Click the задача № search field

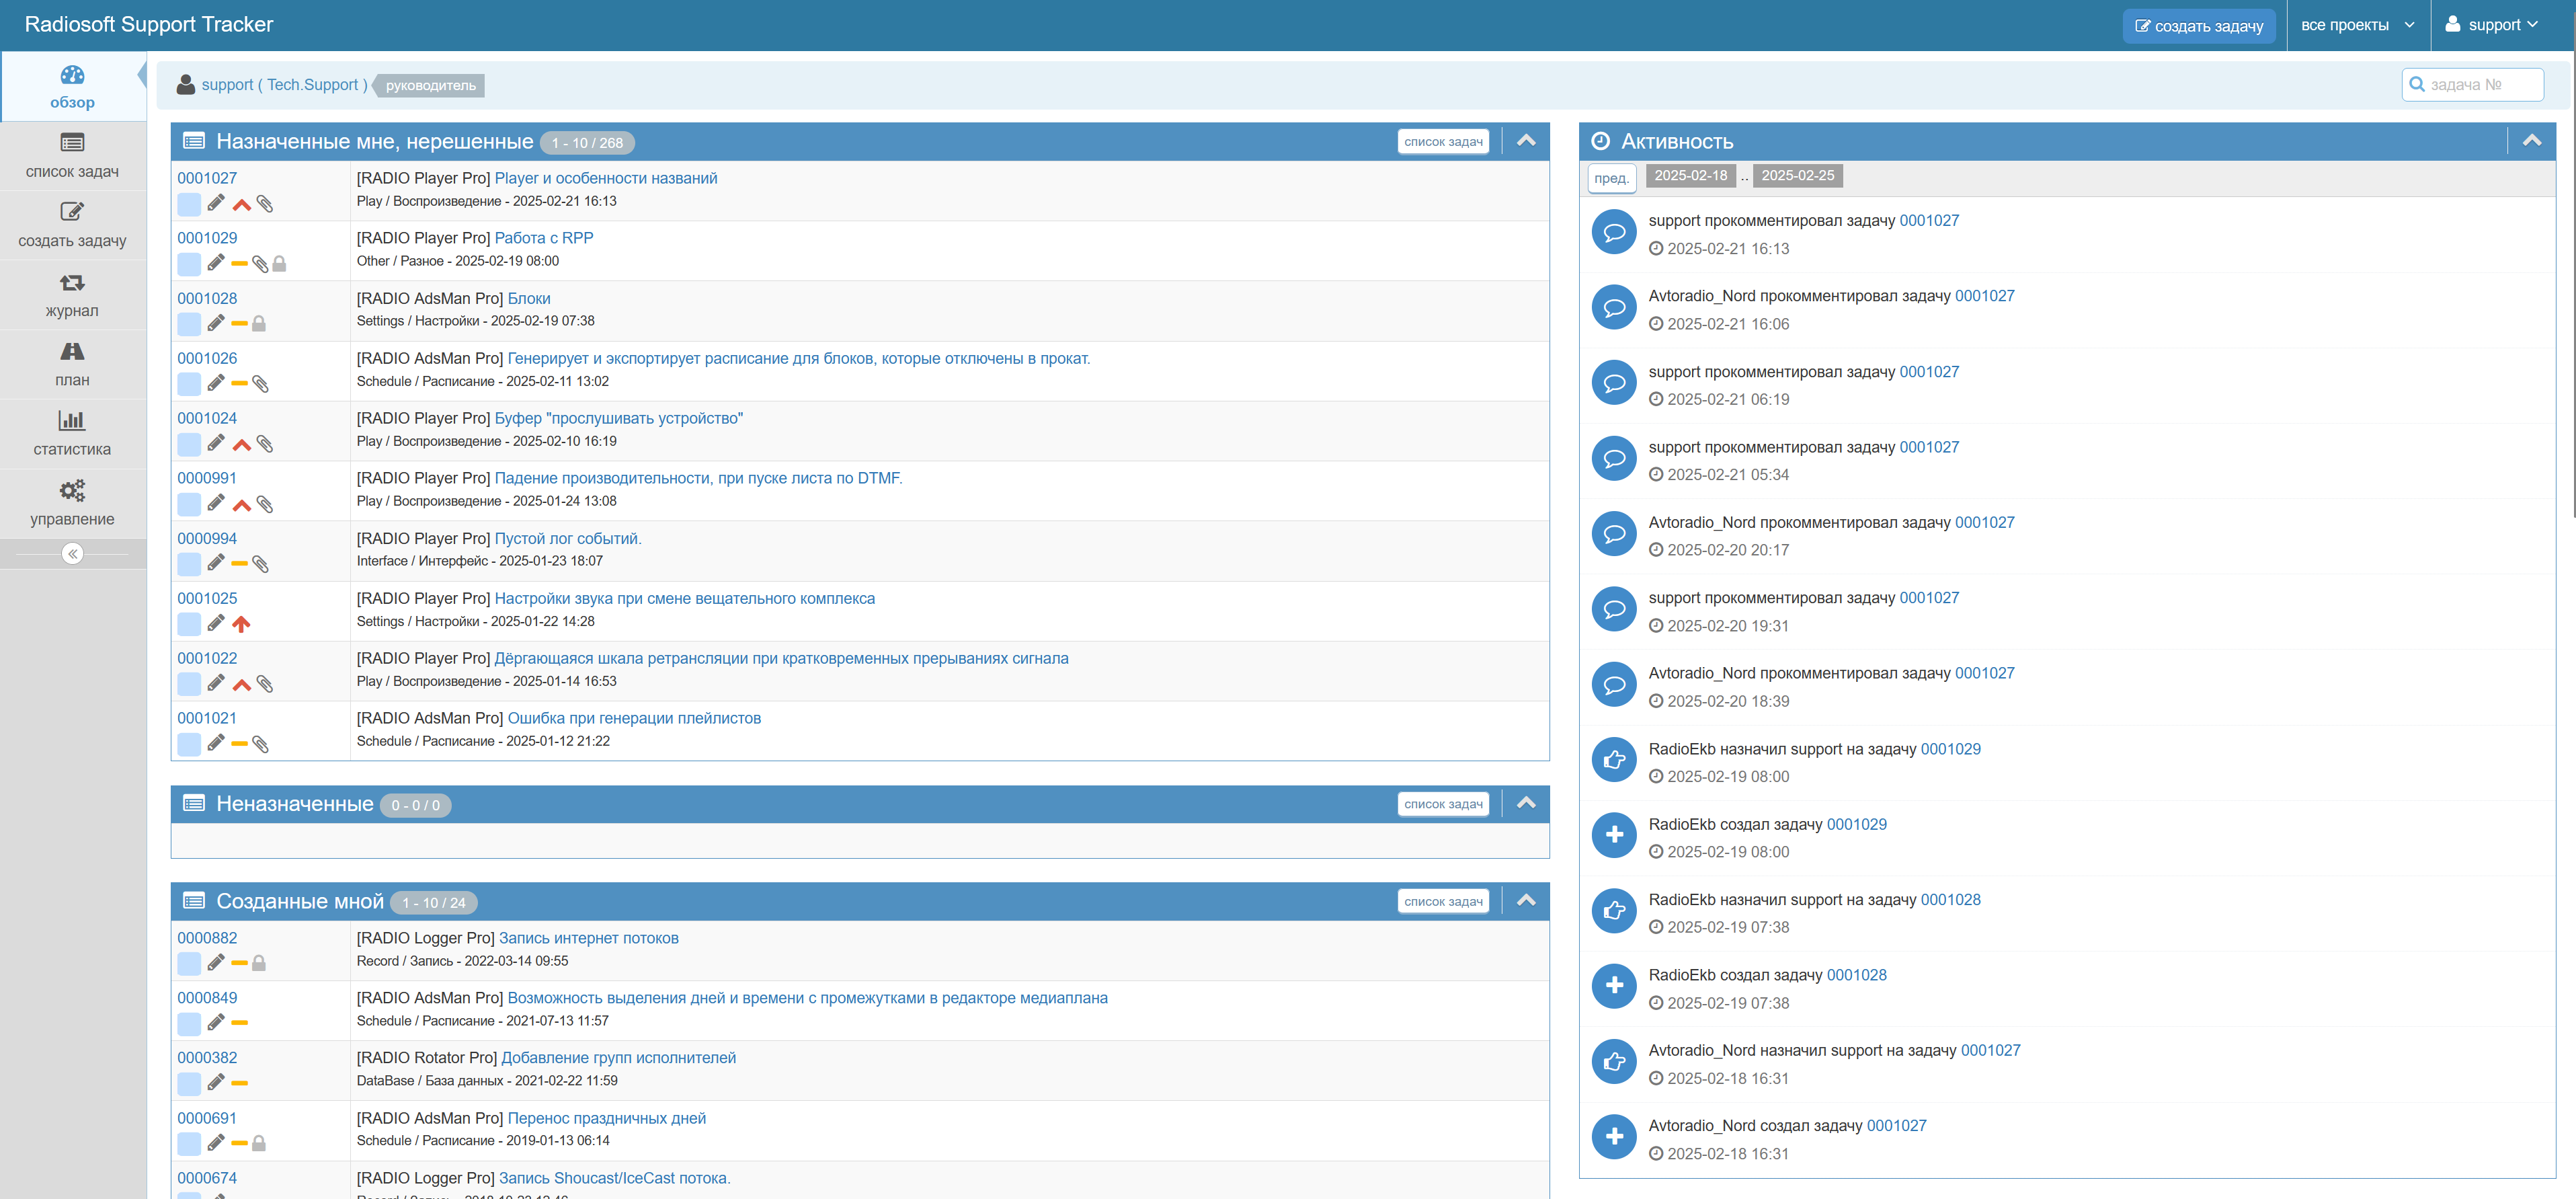point(2472,85)
